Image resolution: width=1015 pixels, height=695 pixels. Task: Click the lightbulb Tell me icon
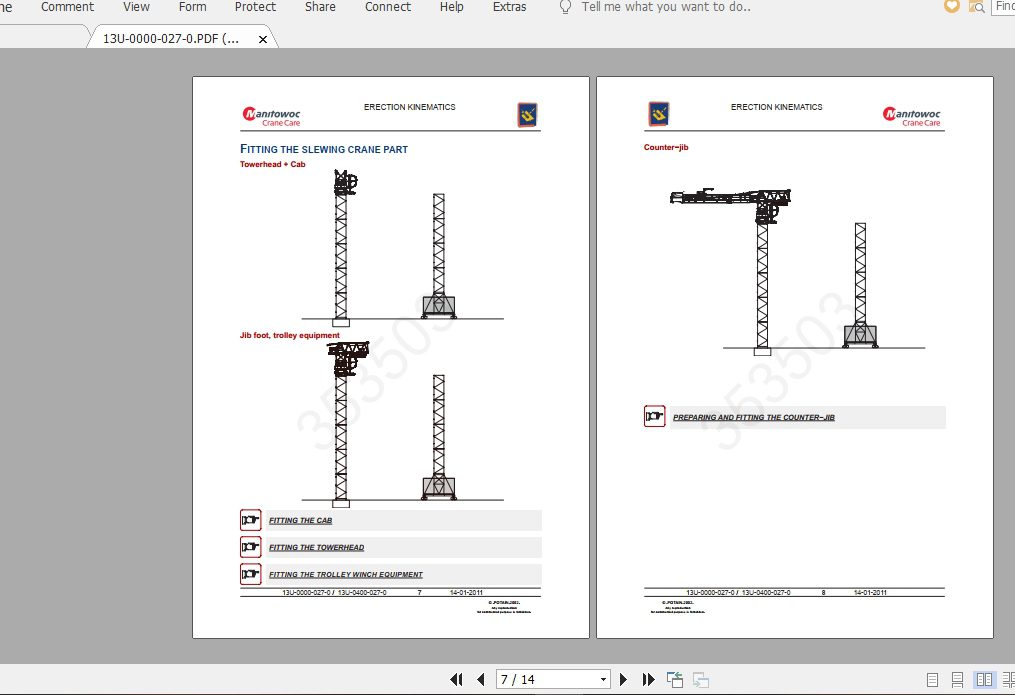click(x=565, y=7)
